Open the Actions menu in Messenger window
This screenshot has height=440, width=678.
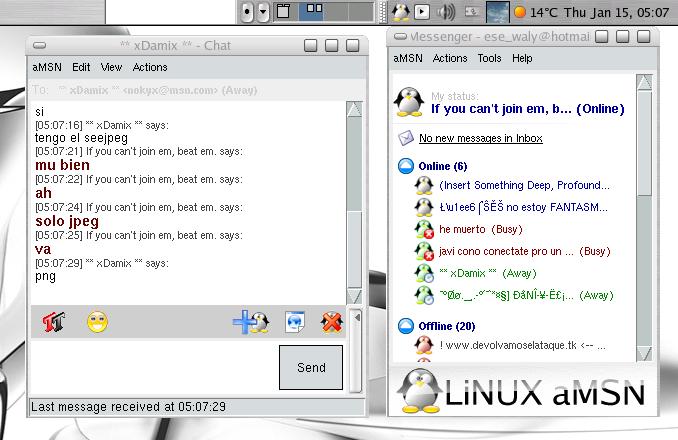[x=450, y=58]
